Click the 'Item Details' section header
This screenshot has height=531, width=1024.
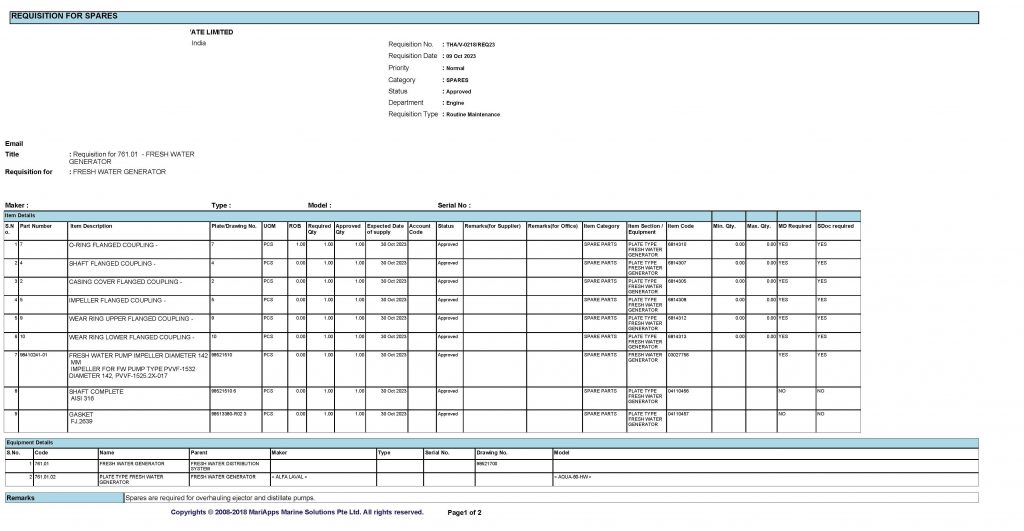click(x=21, y=215)
